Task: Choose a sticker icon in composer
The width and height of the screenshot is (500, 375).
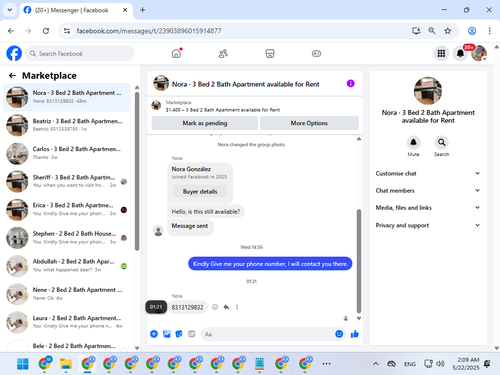Action: click(179, 334)
